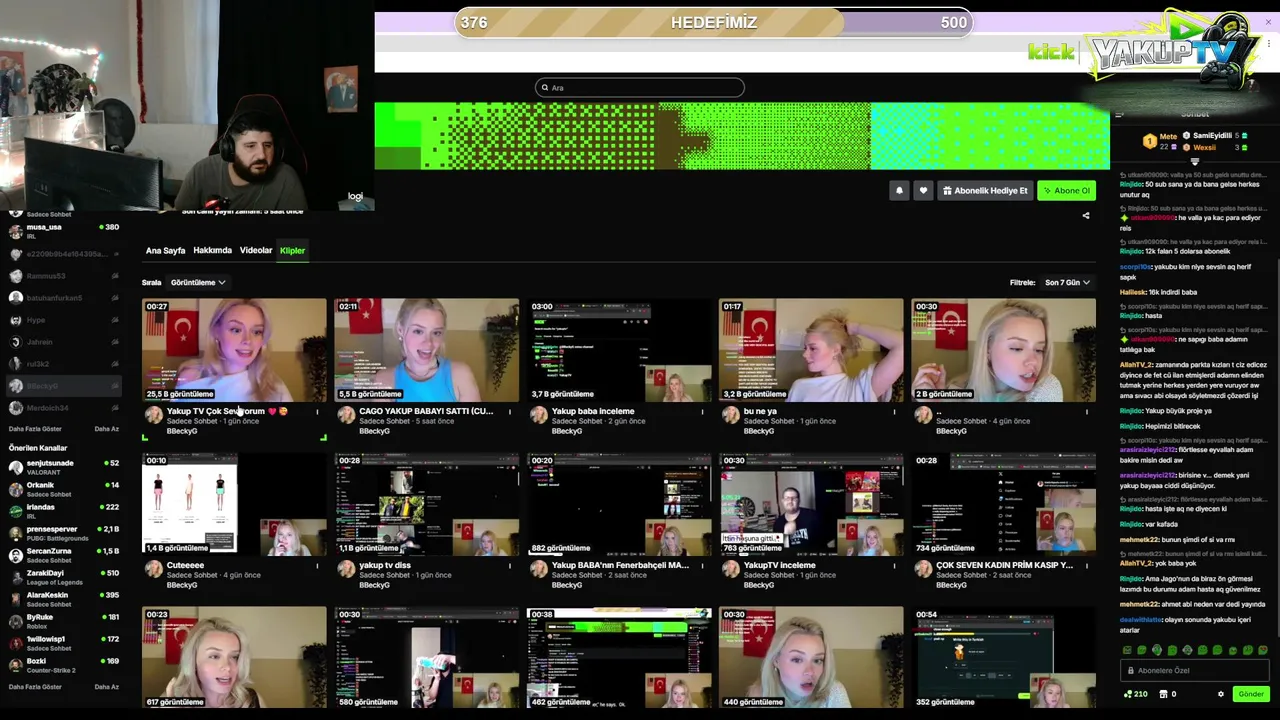Open musa_usa channel avatar in sidebar
The image size is (1280, 720).
pyautogui.click(x=16, y=231)
